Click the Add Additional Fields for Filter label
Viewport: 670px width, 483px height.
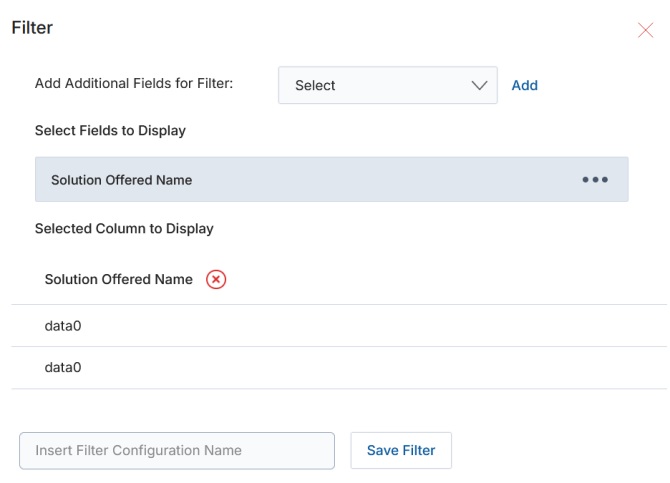click(134, 83)
